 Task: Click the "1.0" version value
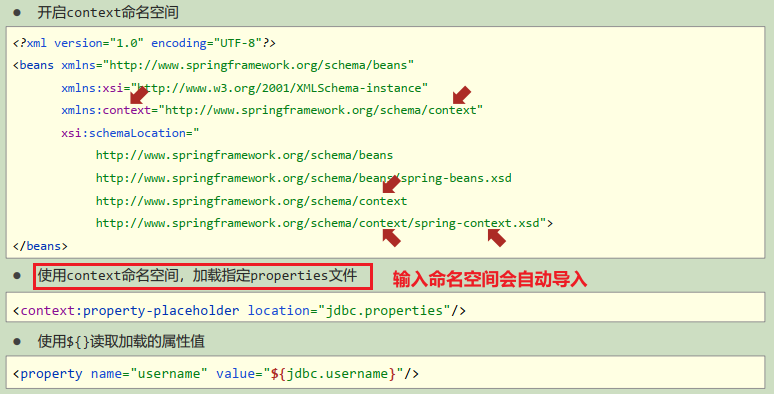(126, 43)
